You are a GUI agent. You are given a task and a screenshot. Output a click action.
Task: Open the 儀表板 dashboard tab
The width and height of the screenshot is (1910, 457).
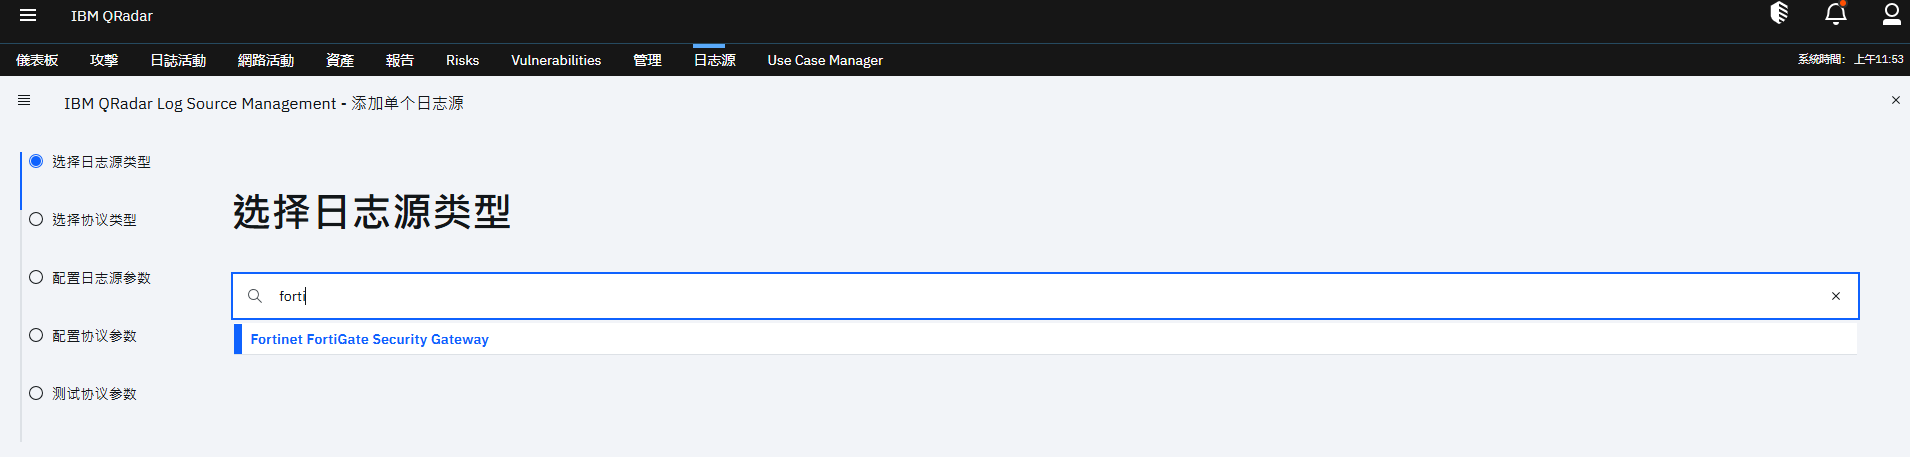37,60
